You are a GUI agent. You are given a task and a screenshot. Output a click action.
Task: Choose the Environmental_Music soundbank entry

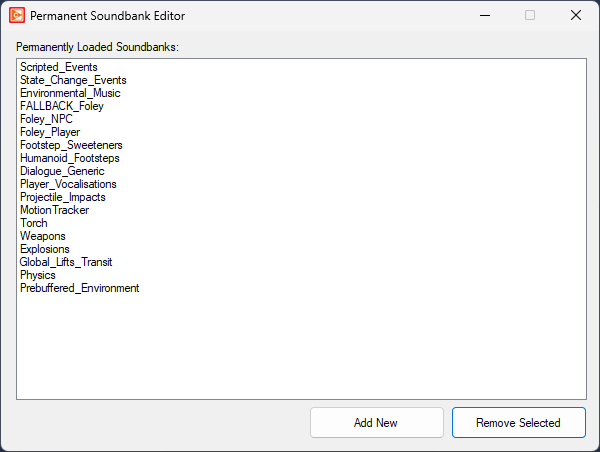(70, 93)
